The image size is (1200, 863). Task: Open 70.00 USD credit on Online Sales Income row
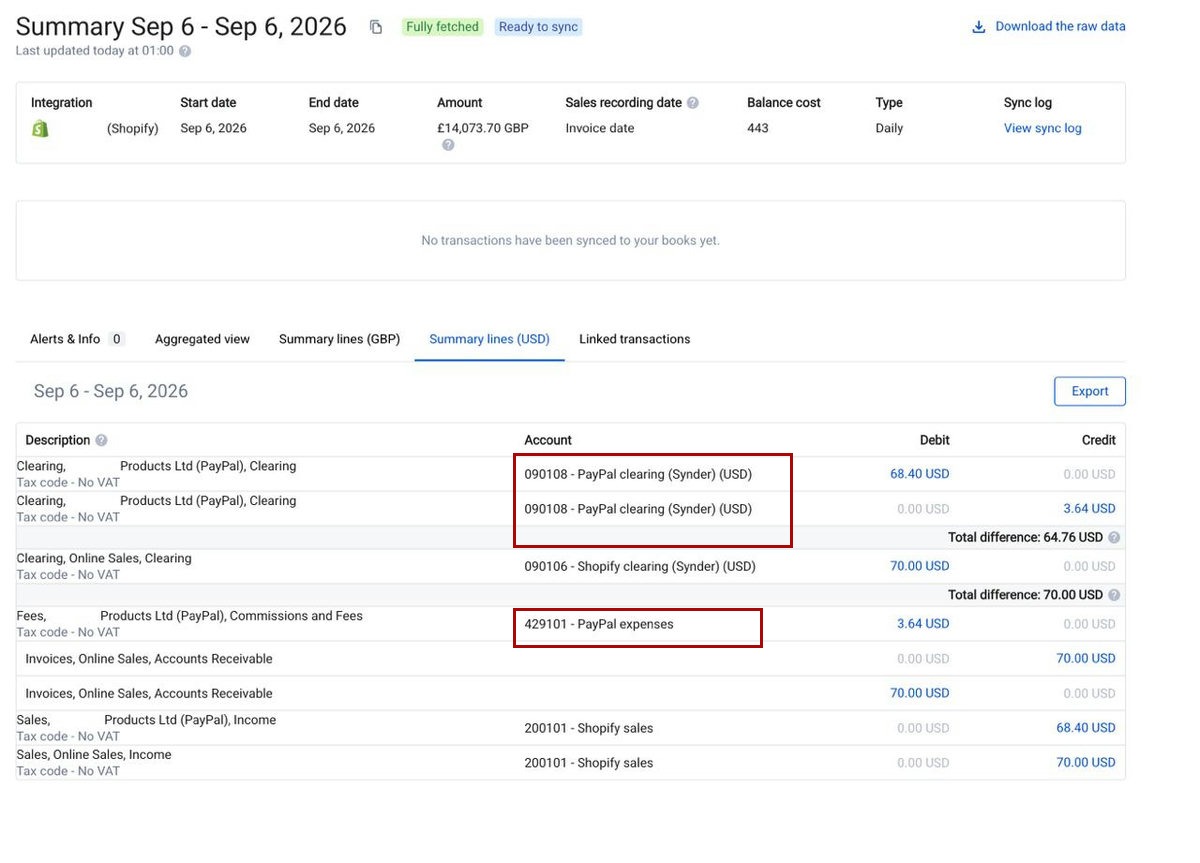point(1086,762)
